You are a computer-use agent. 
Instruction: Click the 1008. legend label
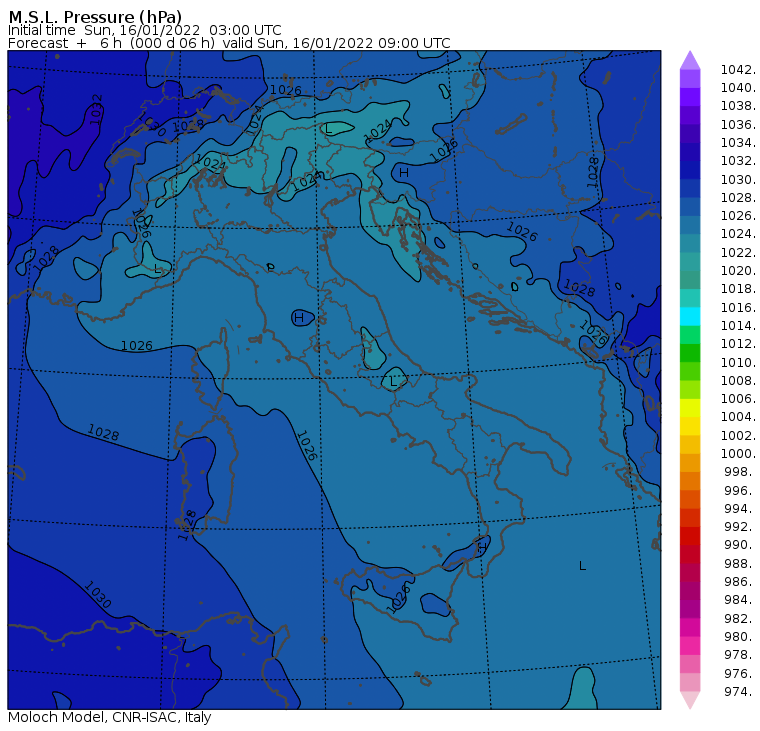coord(738,381)
